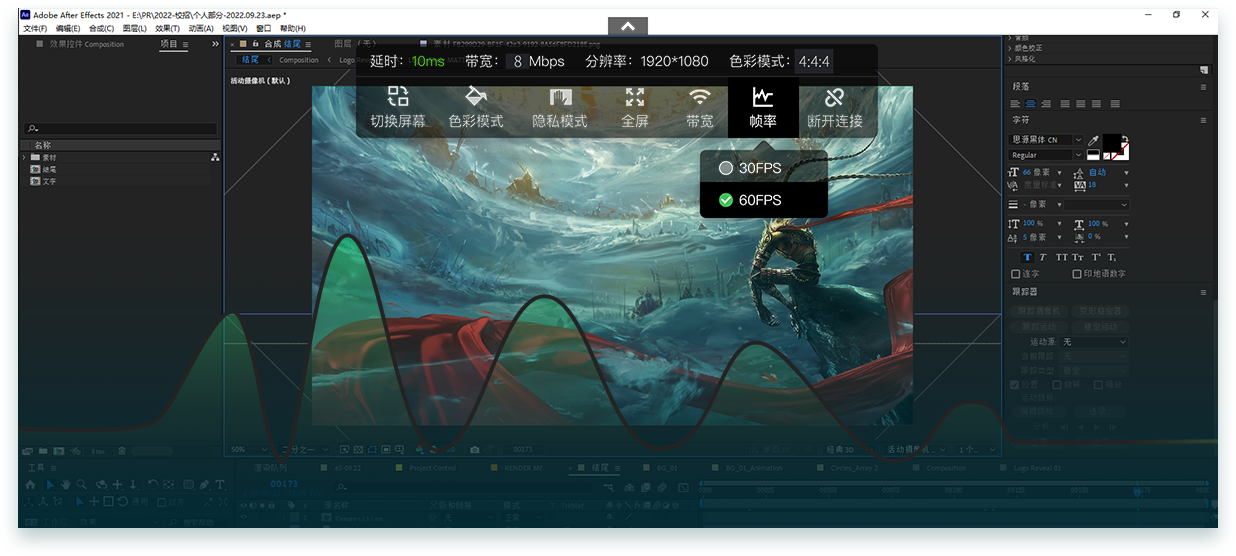The image size is (1236, 556).
Task: Expand the 素材 folder in project panel
Action: click(x=24, y=157)
